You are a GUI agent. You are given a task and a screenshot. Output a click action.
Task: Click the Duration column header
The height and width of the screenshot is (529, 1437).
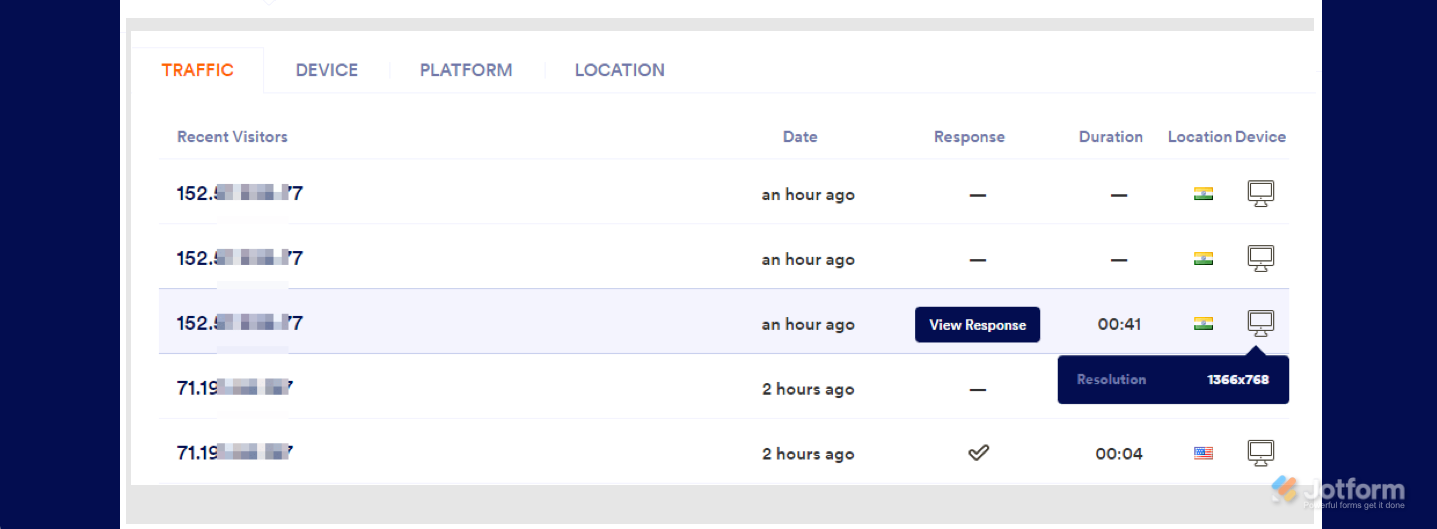click(x=1110, y=137)
